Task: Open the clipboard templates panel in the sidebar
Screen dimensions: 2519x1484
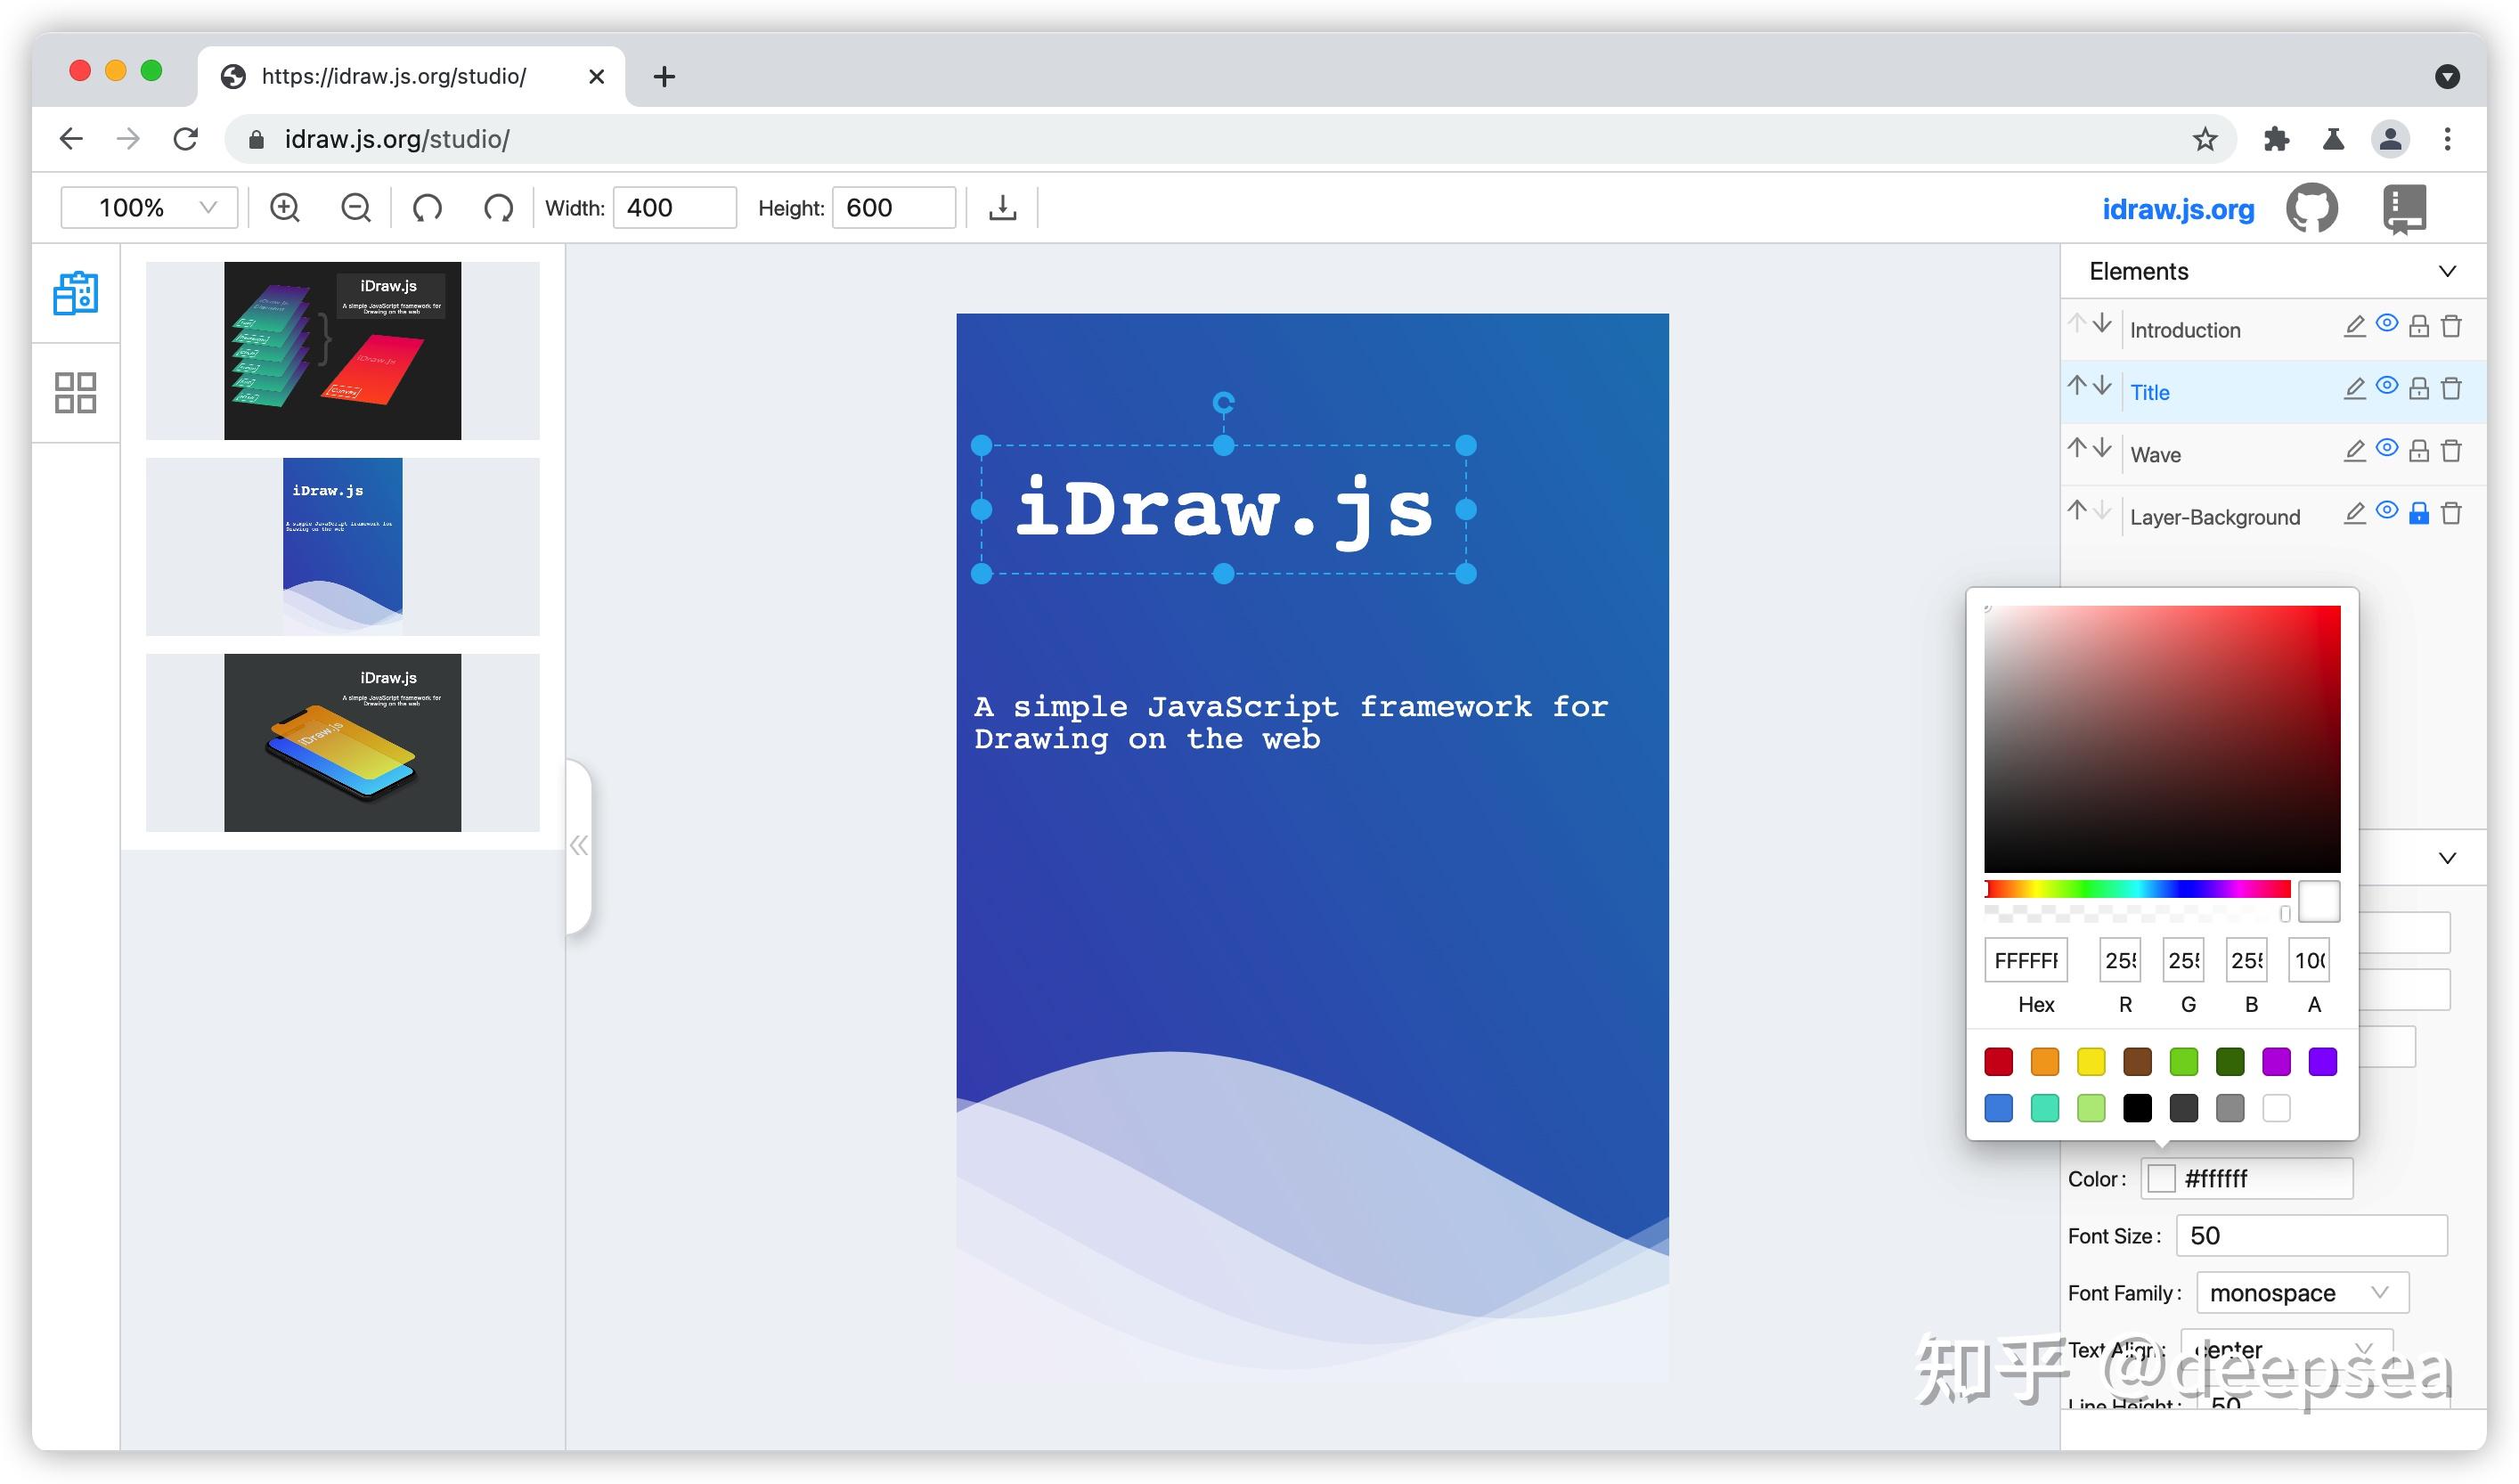Action: click(x=75, y=294)
